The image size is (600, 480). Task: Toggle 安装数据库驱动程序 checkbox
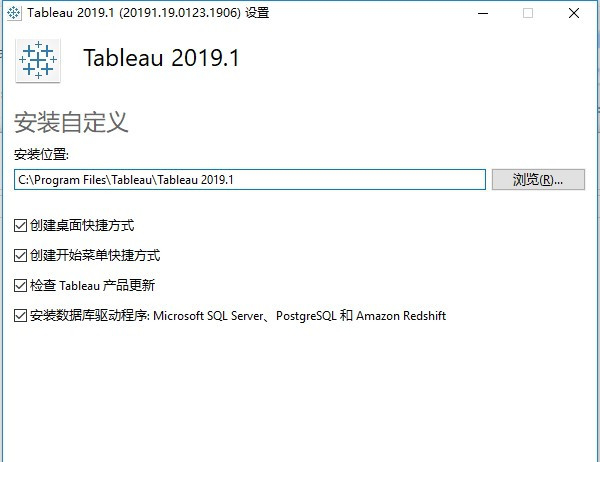[20, 316]
